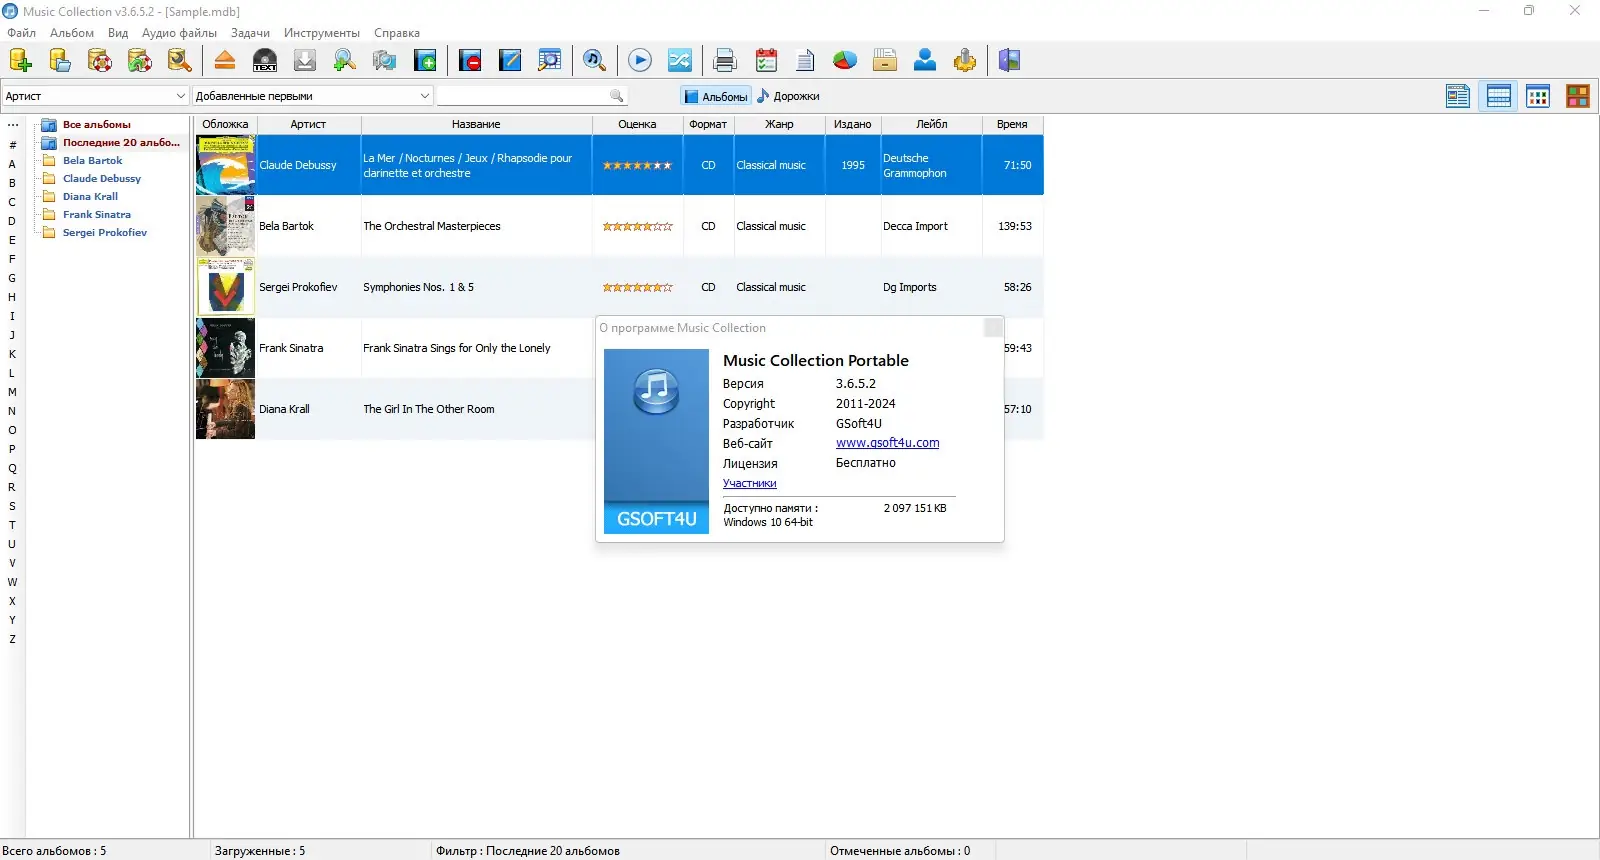The width and height of the screenshot is (1600, 860).
Task: Click the magnifier with green plus icon
Action: pos(345,60)
